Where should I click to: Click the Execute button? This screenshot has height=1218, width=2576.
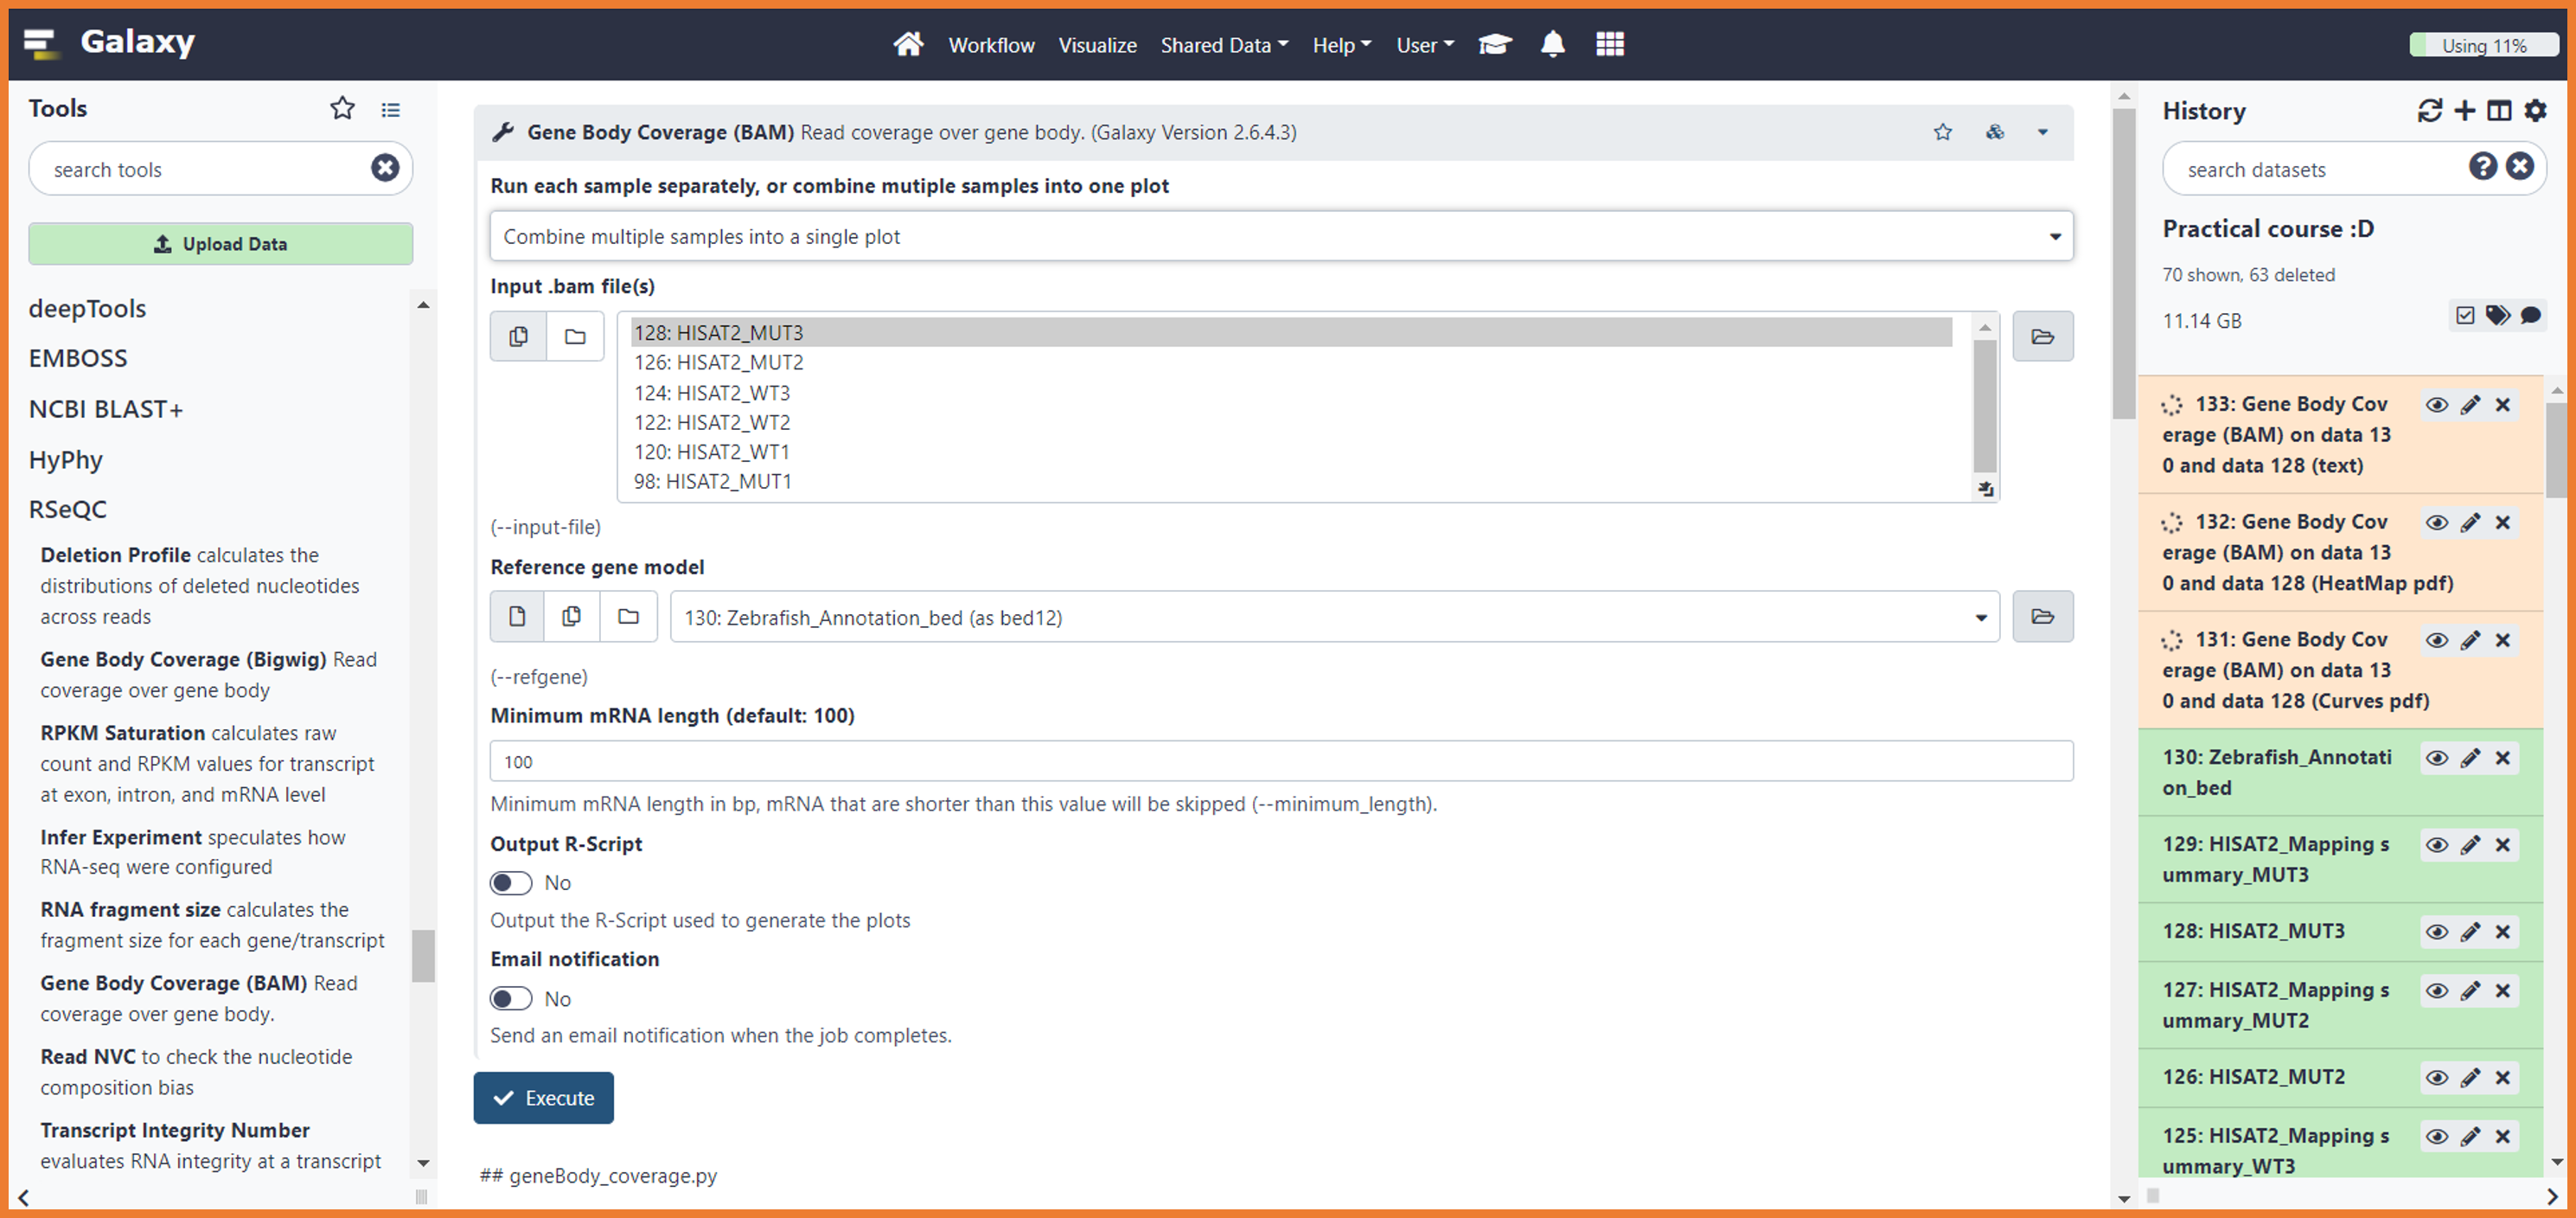pos(543,1098)
